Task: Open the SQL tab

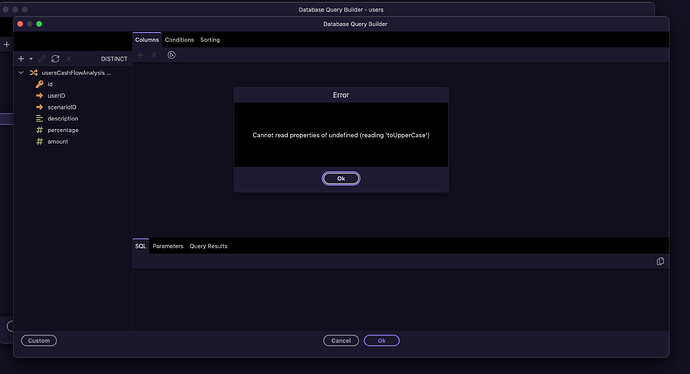Action: pos(140,246)
